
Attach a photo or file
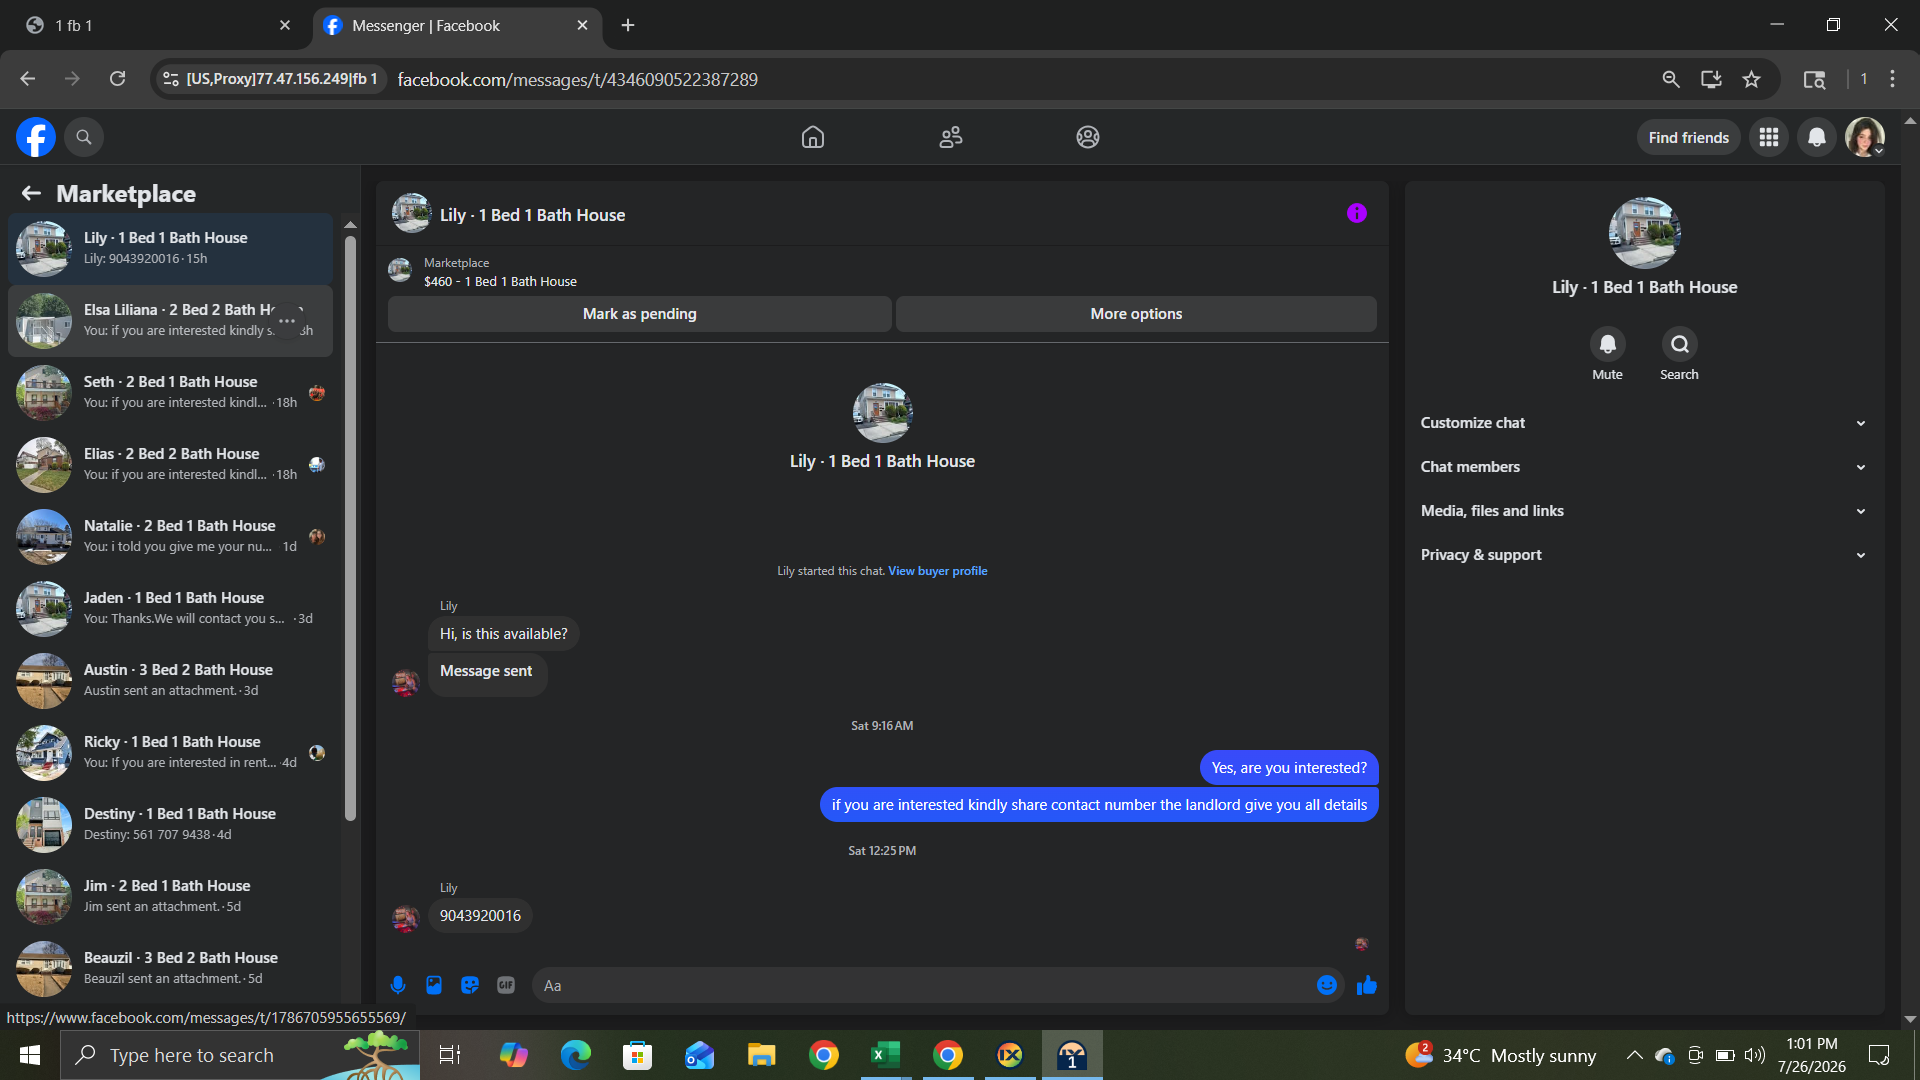tap(434, 985)
